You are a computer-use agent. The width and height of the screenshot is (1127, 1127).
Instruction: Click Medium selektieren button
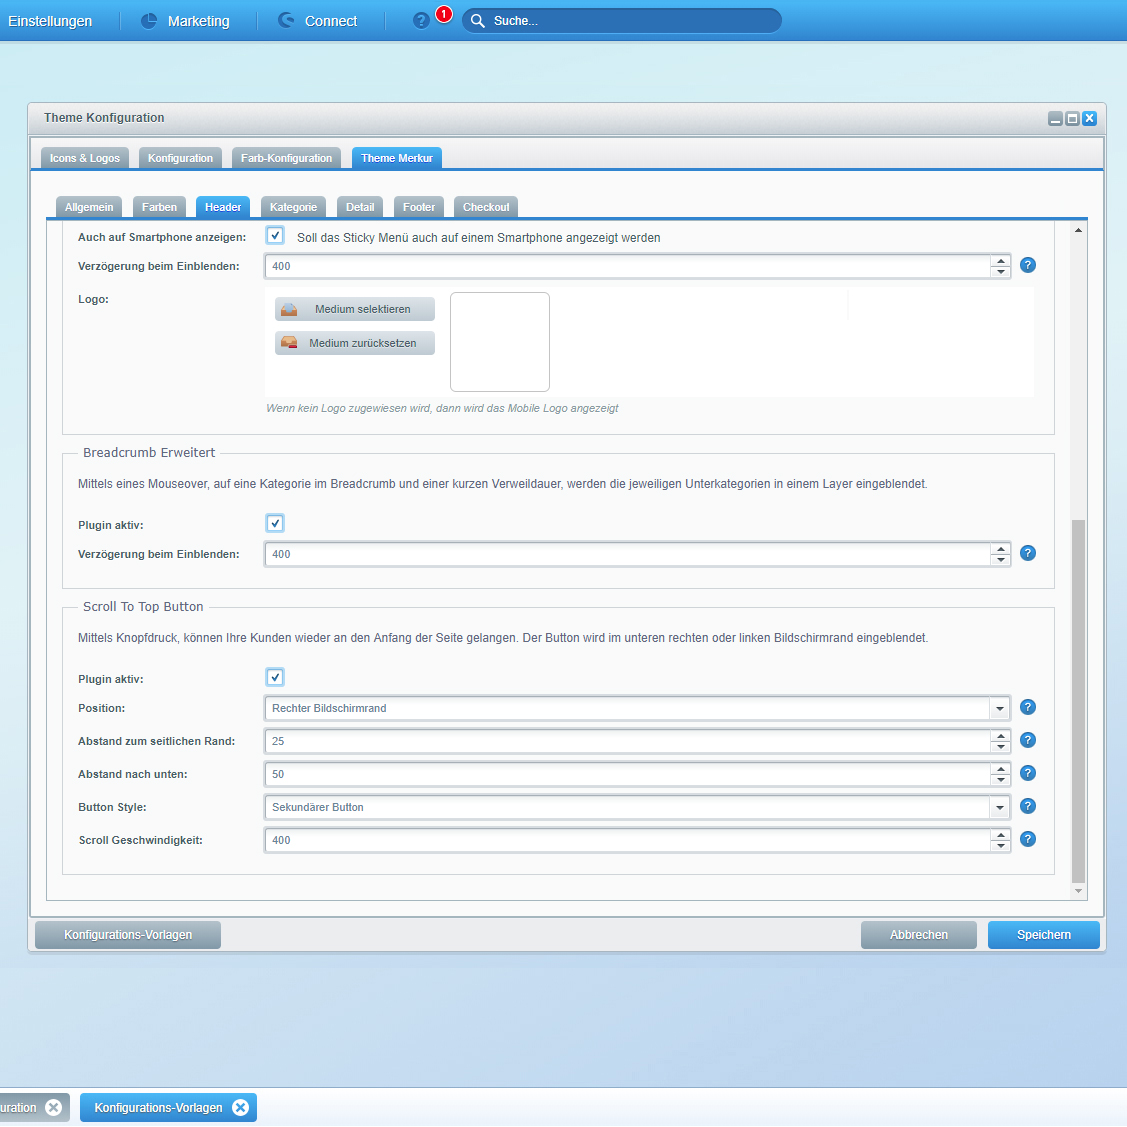(355, 309)
